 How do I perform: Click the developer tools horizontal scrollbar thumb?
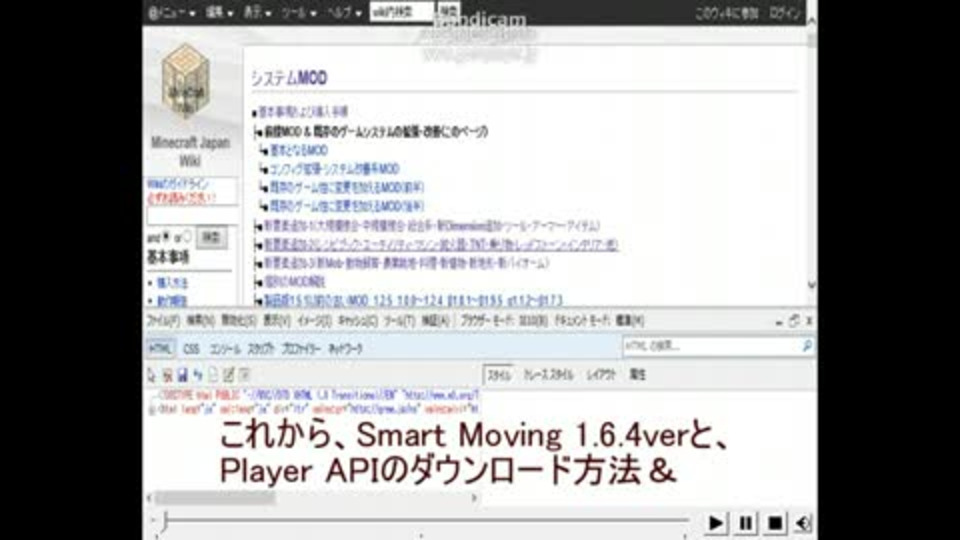[214, 498]
